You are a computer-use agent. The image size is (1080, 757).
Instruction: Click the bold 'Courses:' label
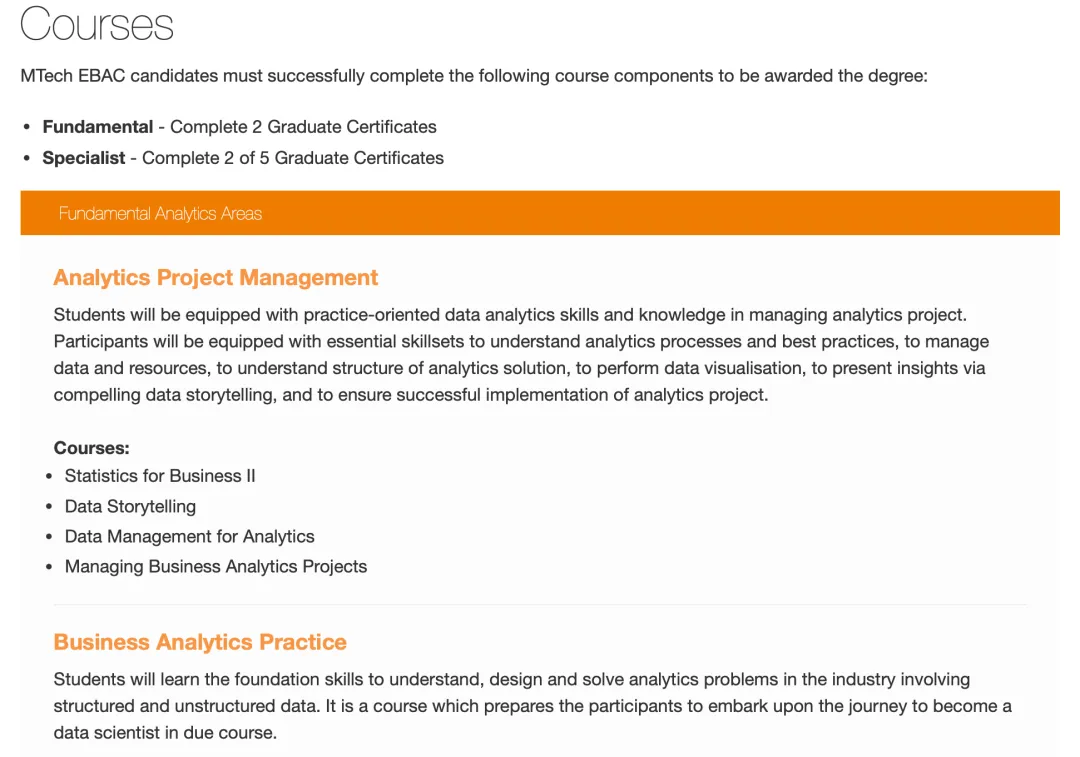coord(92,448)
